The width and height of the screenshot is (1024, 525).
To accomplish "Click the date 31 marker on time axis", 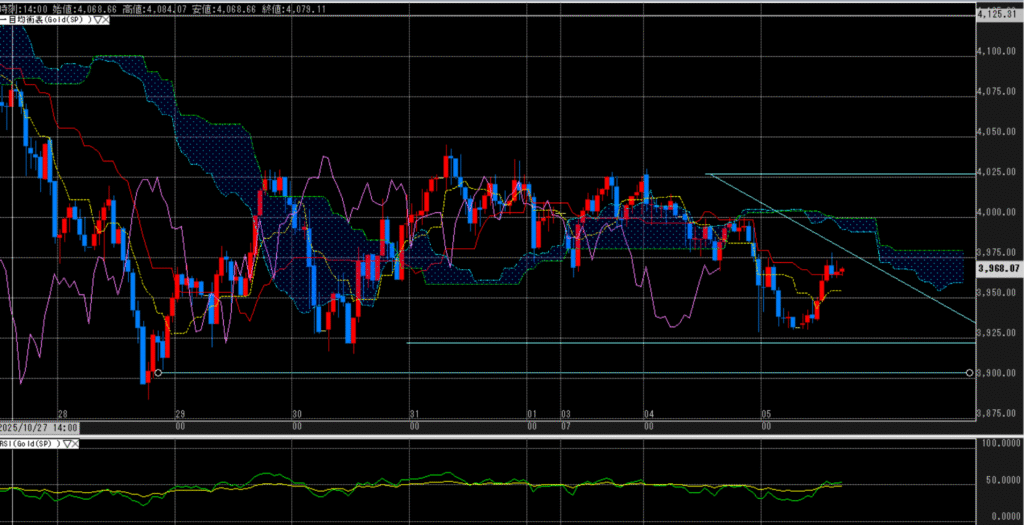I will pos(414,413).
